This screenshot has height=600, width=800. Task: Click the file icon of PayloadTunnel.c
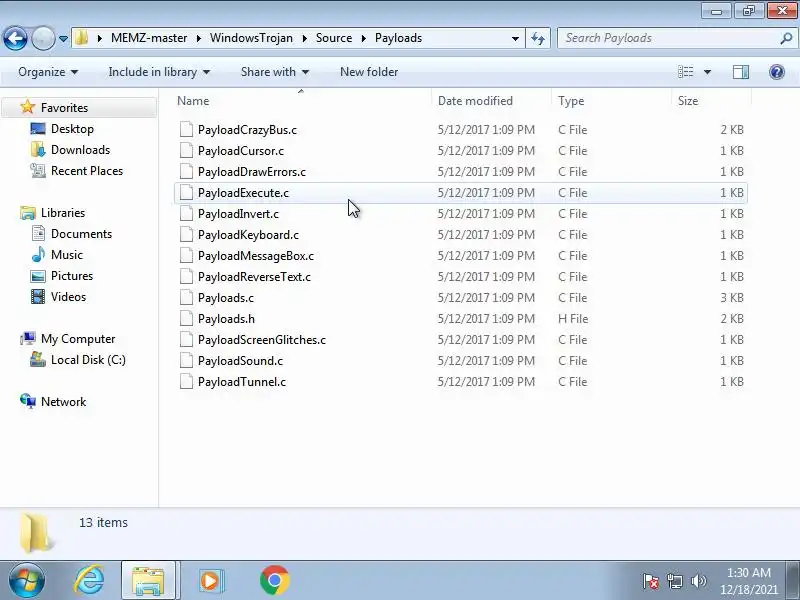pyautogui.click(x=186, y=382)
